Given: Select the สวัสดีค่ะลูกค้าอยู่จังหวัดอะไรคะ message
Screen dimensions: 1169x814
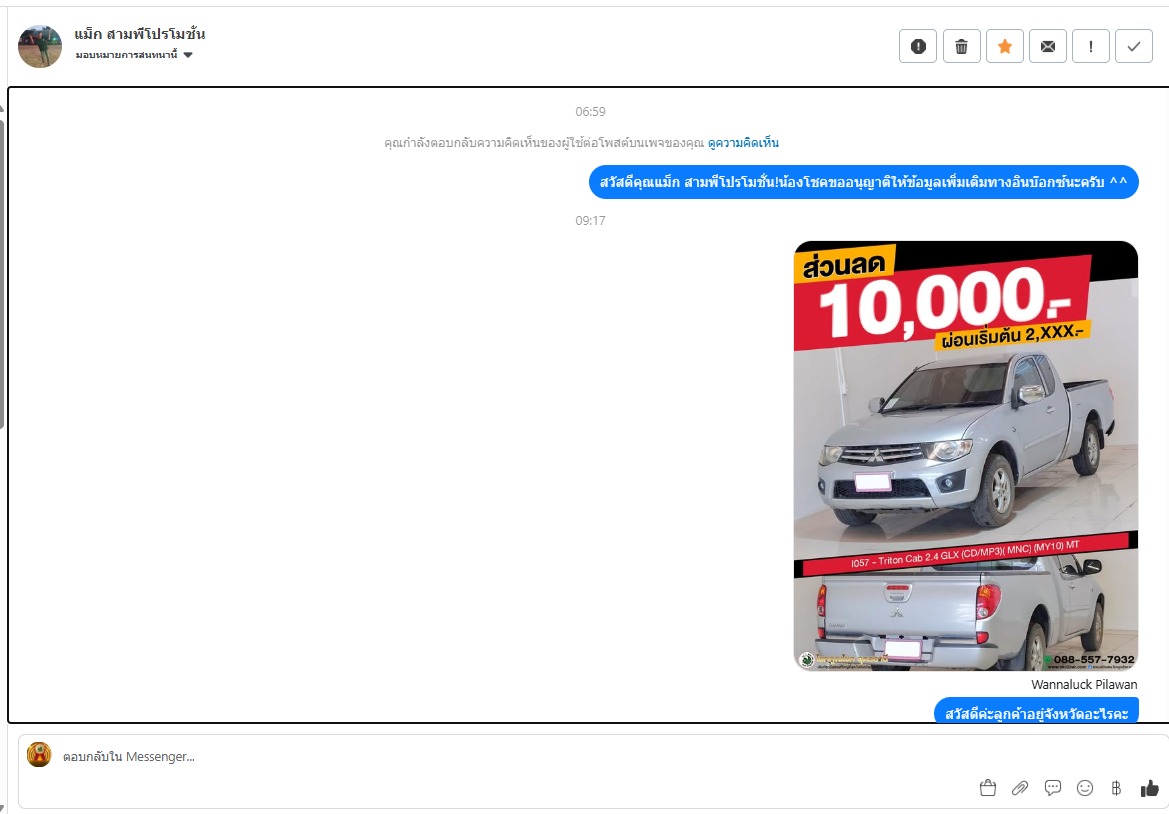Looking at the screenshot, I should (1036, 712).
